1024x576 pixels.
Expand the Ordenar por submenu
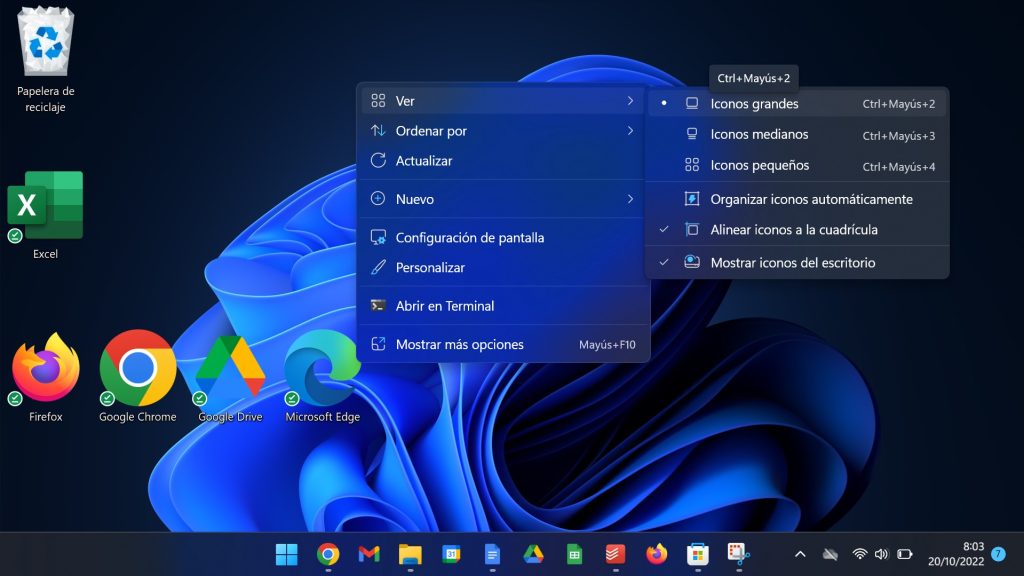[x=503, y=131]
